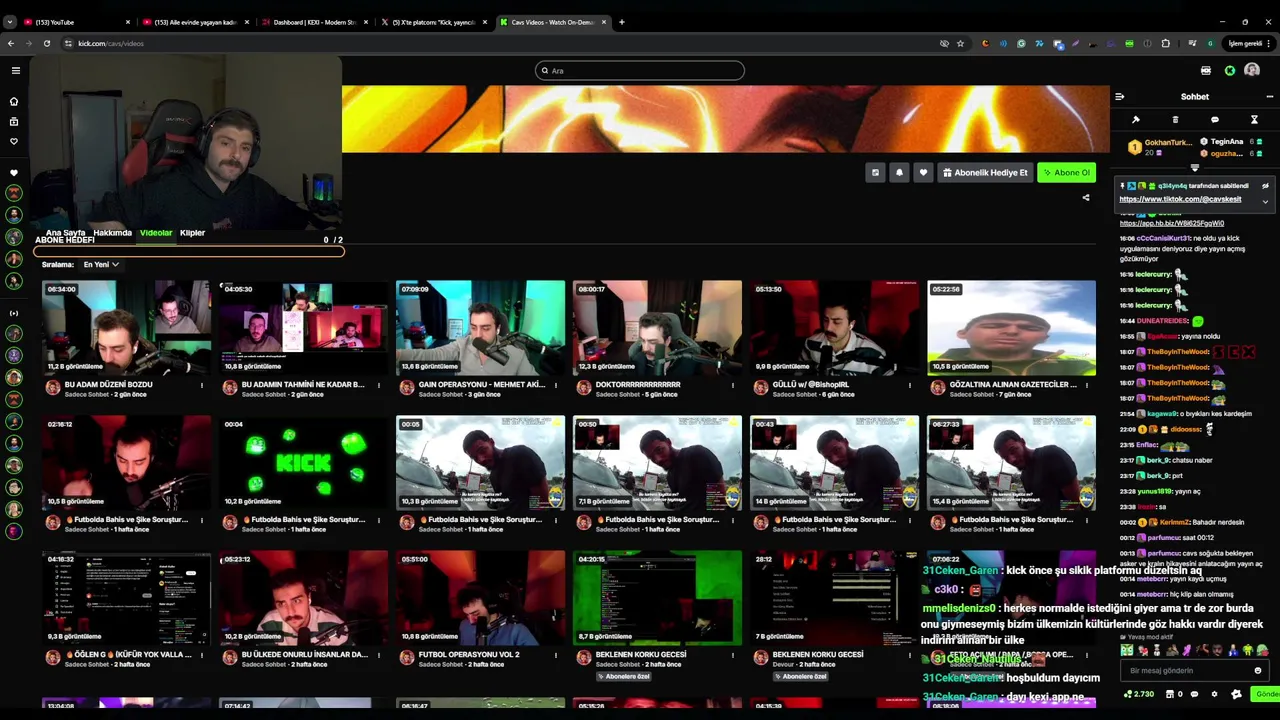The height and width of the screenshot is (720, 1280).
Task: Open the app.hb.biz link in chat
Action: 1171,223
